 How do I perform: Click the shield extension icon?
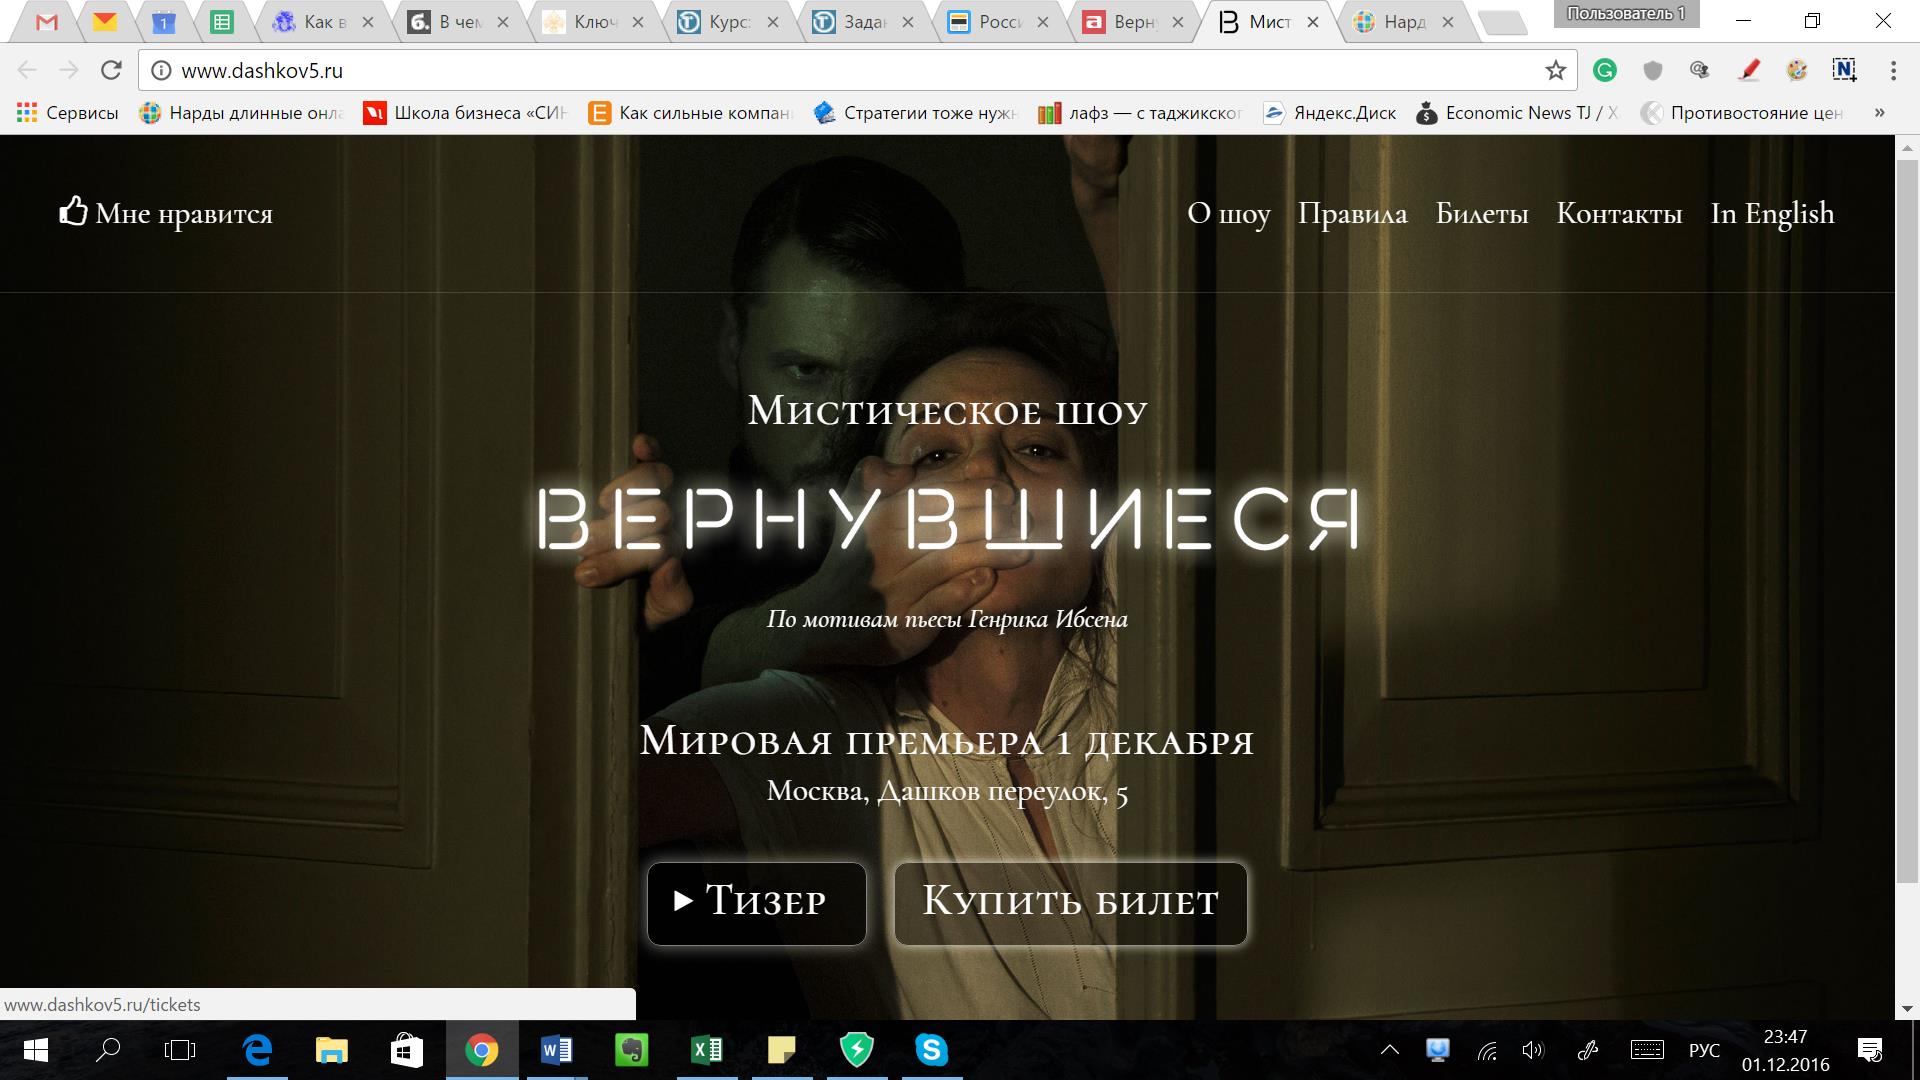1653,70
